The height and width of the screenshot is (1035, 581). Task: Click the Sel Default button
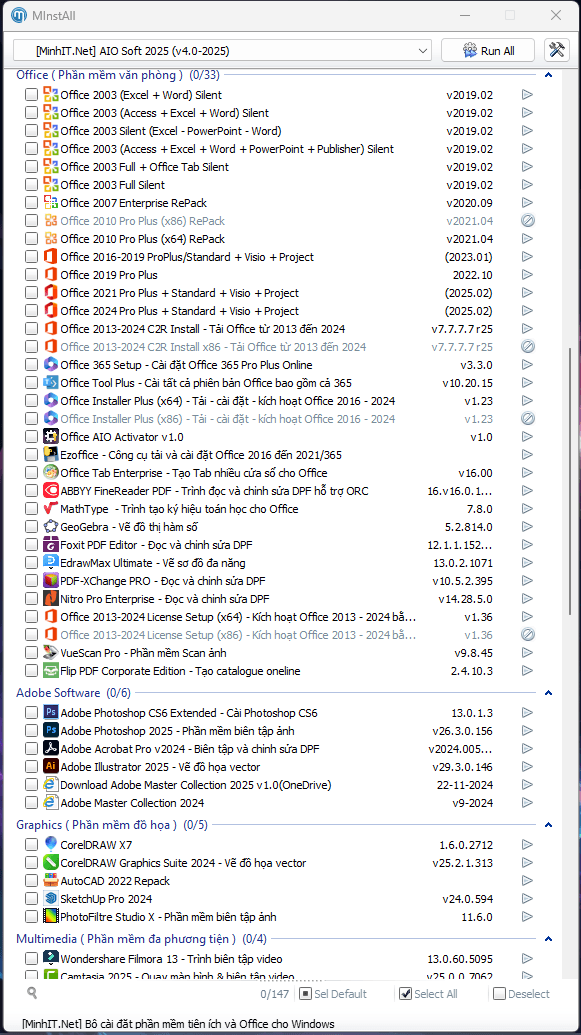333,993
